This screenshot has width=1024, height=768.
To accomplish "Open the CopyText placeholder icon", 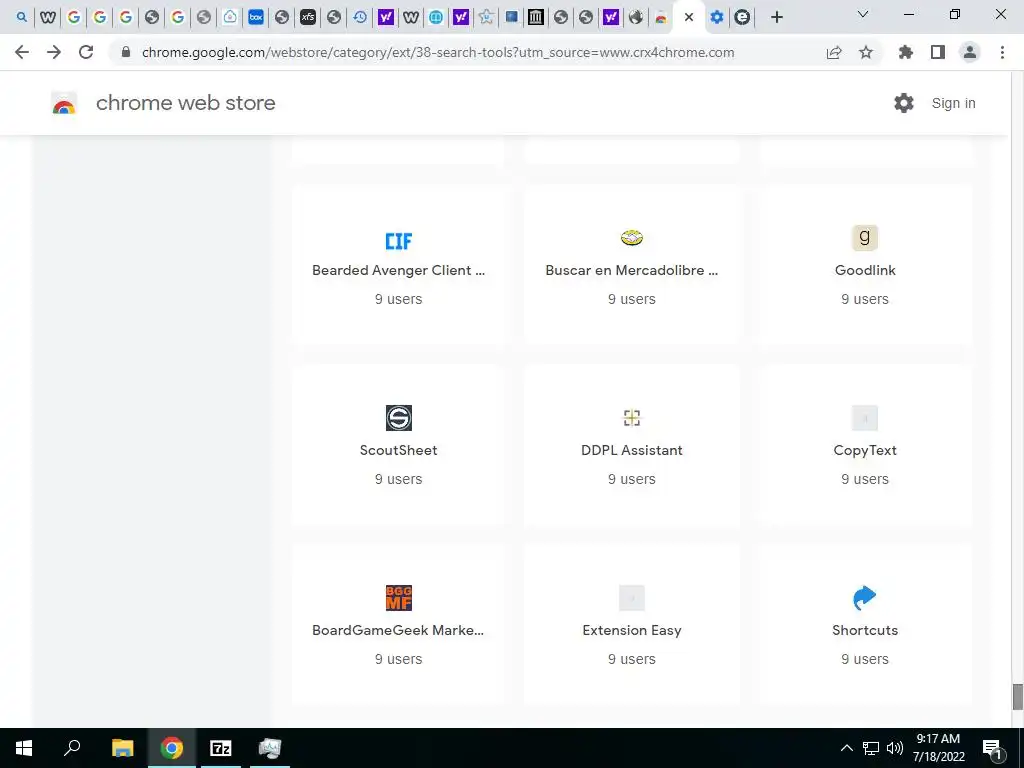I will 865,418.
